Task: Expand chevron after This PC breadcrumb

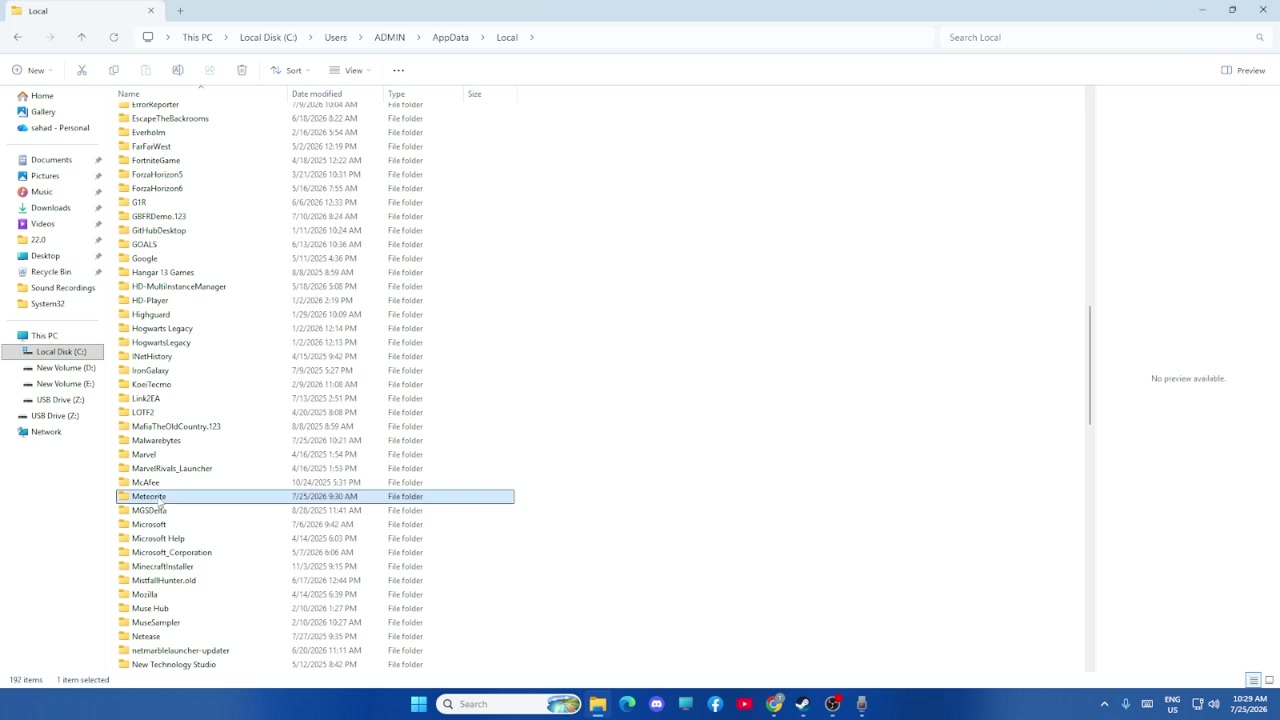Action: tap(226, 37)
